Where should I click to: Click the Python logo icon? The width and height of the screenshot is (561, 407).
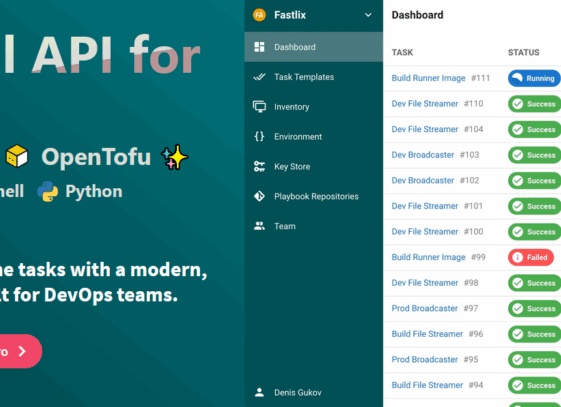pyautogui.click(x=48, y=191)
